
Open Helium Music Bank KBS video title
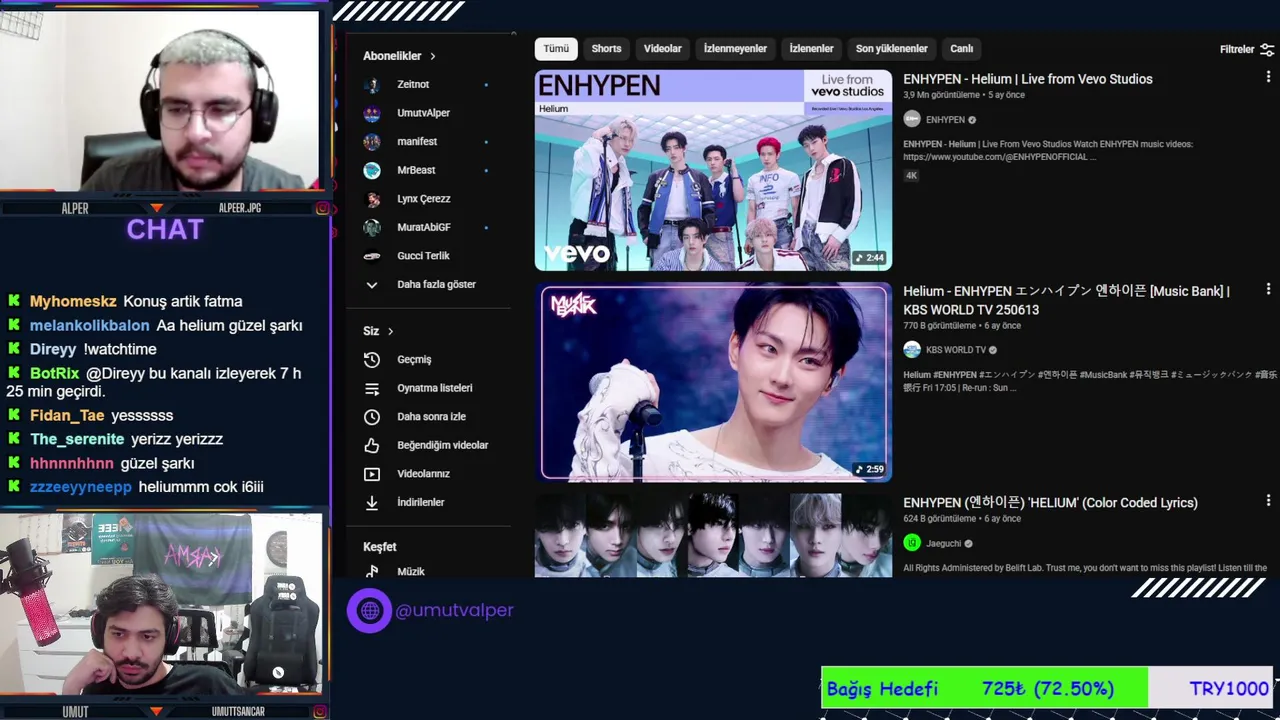tap(1067, 300)
